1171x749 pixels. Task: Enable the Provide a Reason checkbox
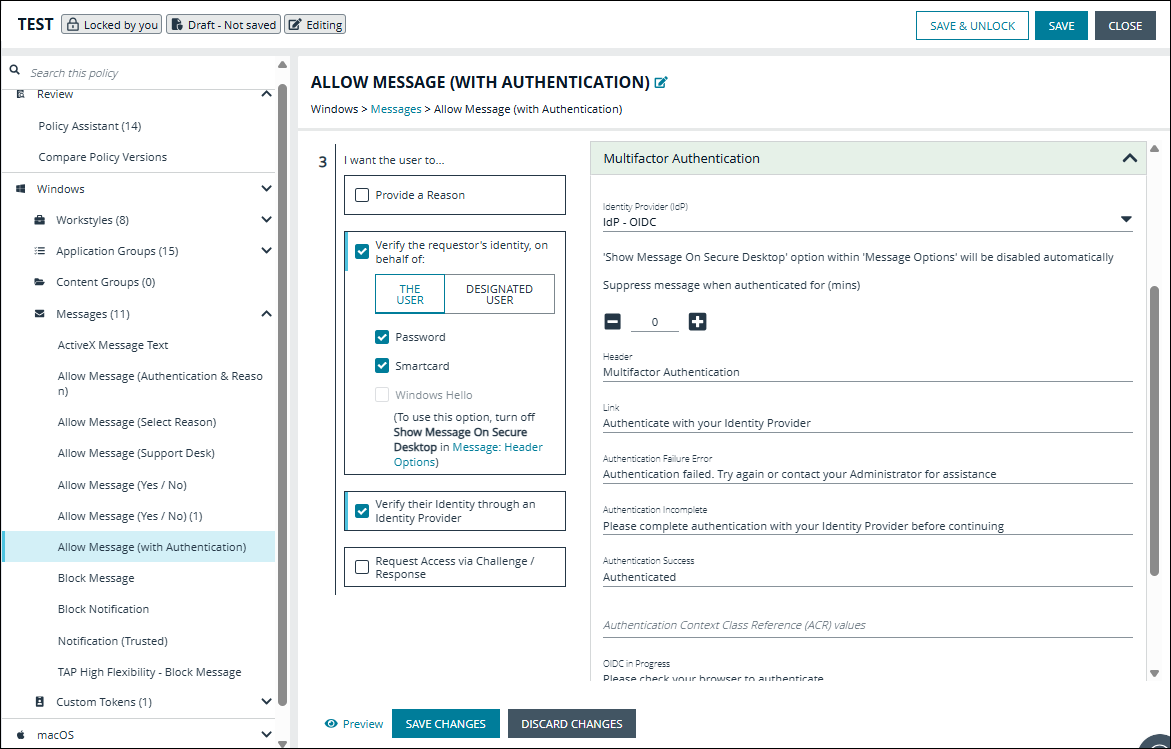click(362, 194)
